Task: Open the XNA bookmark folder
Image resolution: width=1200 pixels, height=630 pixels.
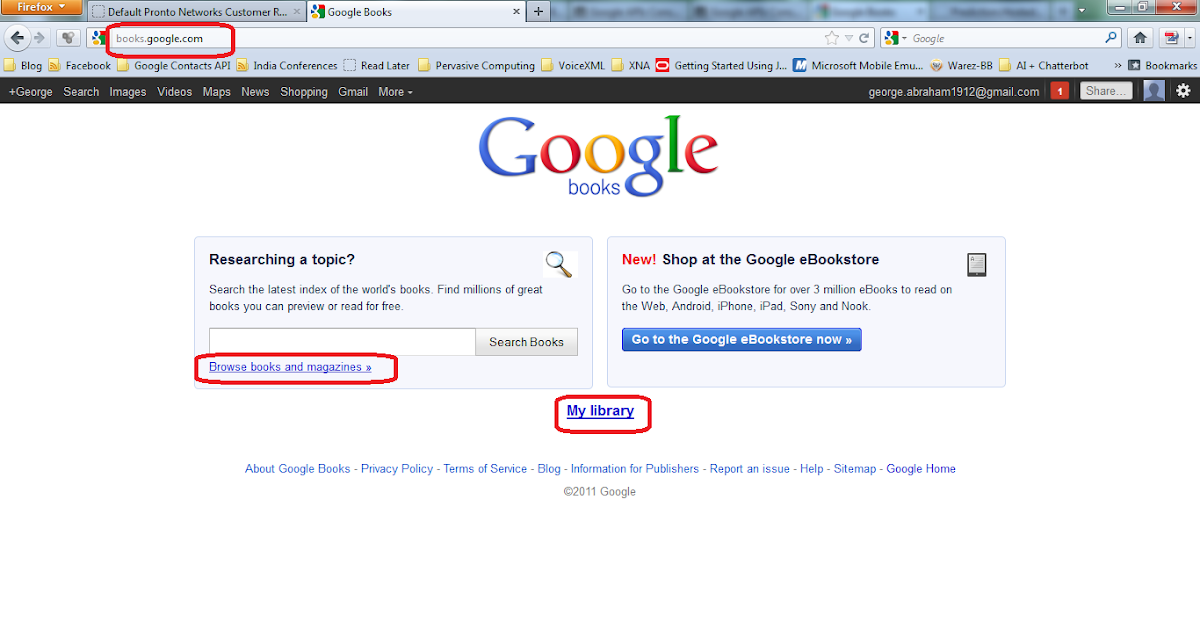Action: pos(631,65)
